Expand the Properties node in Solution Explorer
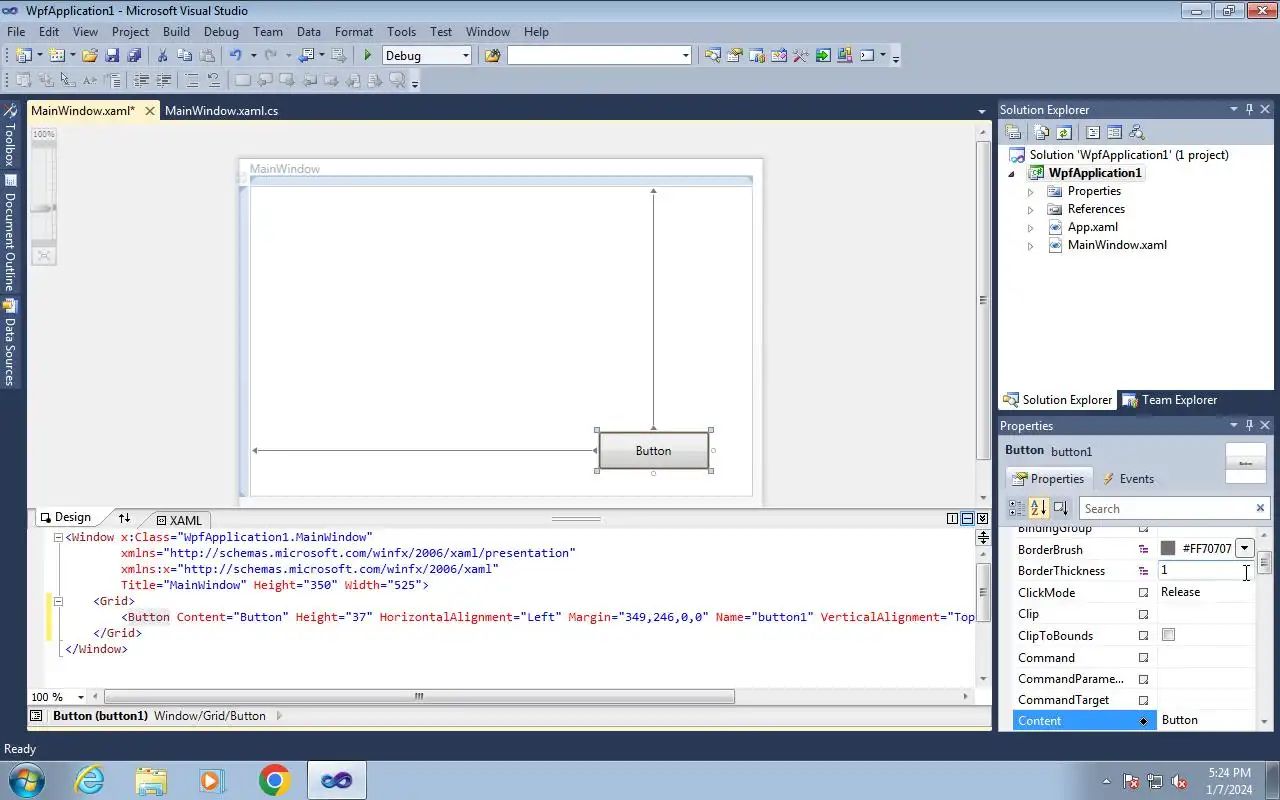 click(1031, 191)
